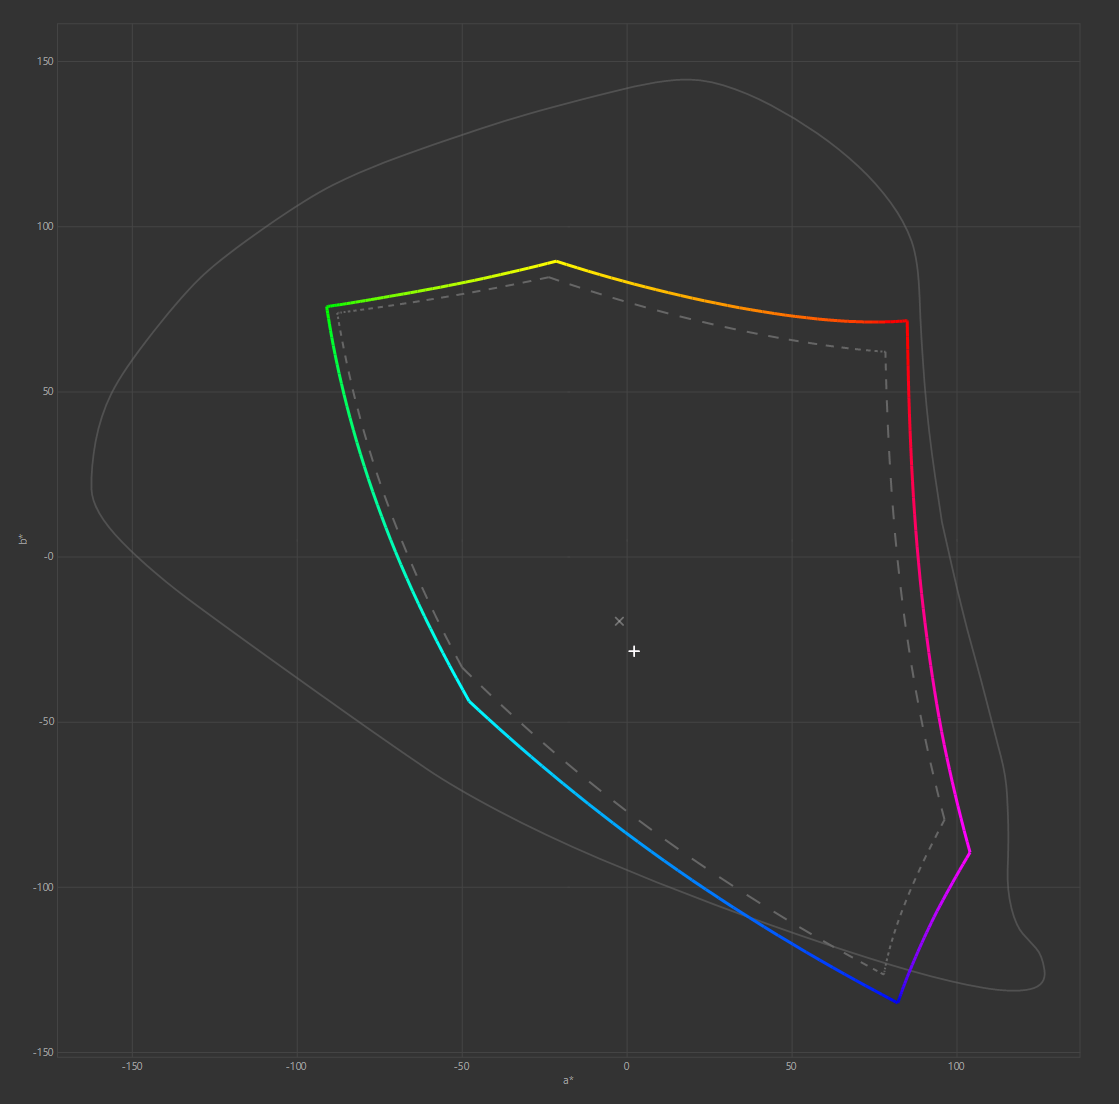Click the b* vertical axis label
The image size is (1119, 1104).
[x=22, y=540]
